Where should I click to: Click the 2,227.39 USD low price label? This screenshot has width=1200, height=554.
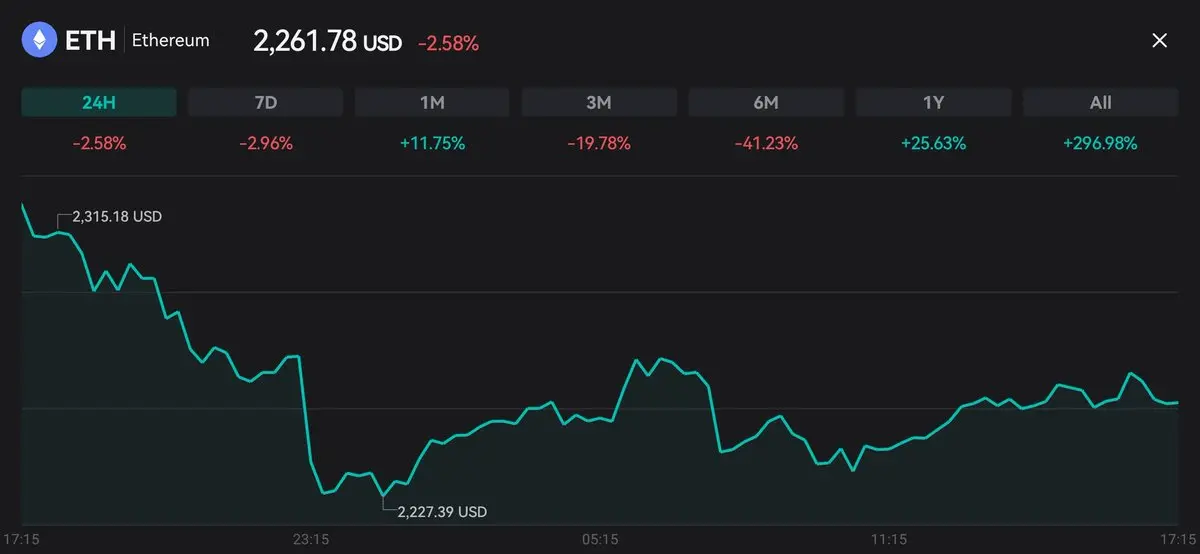[442, 511]
